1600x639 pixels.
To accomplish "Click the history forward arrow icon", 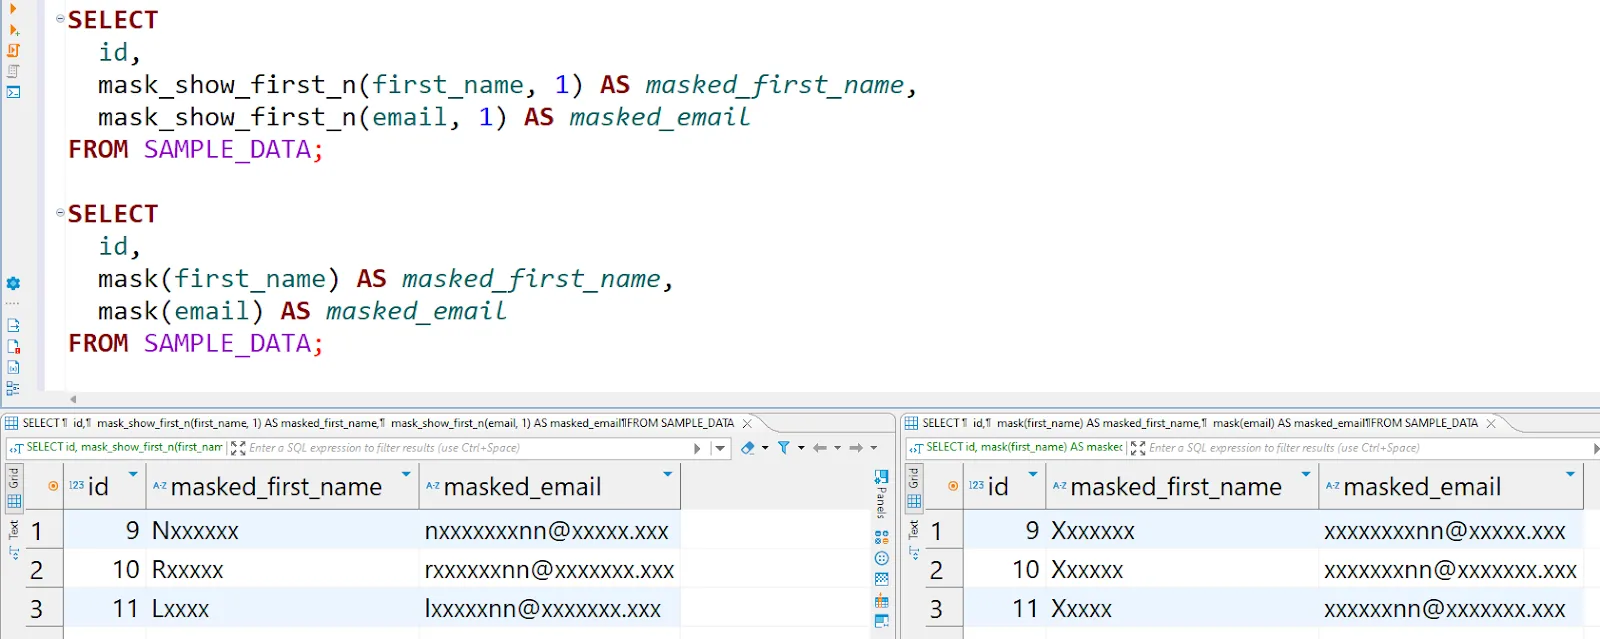I will click(856, 448).
